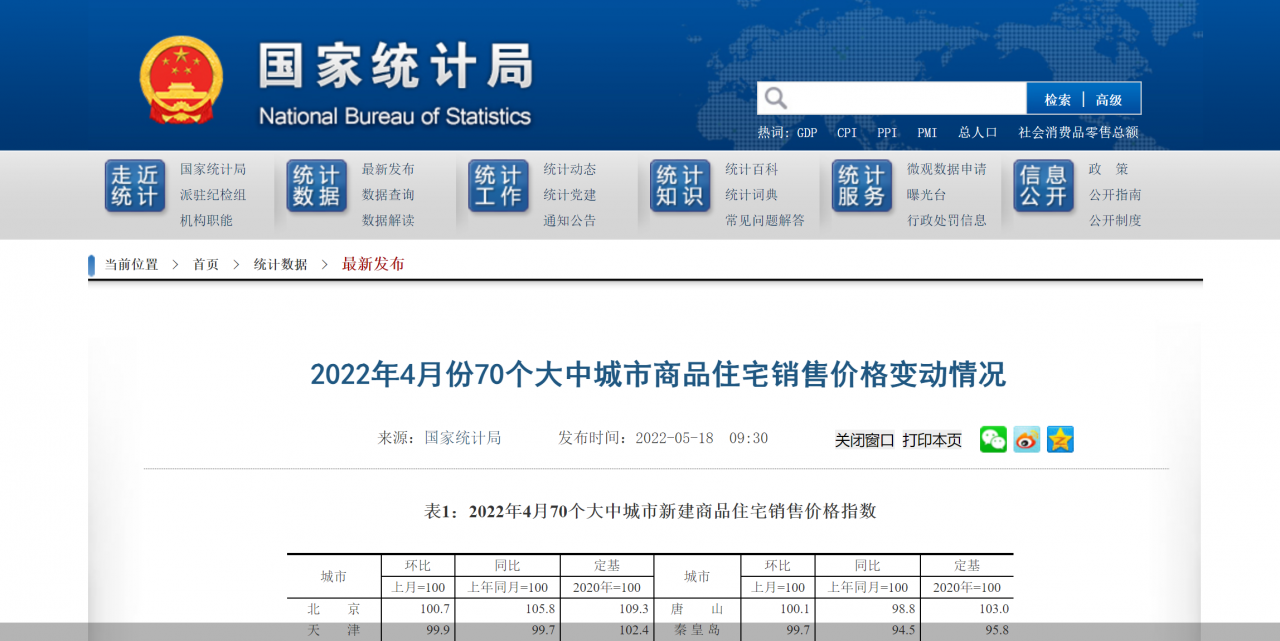Open the 统计工作 blue tile

[x=499, y=186]
